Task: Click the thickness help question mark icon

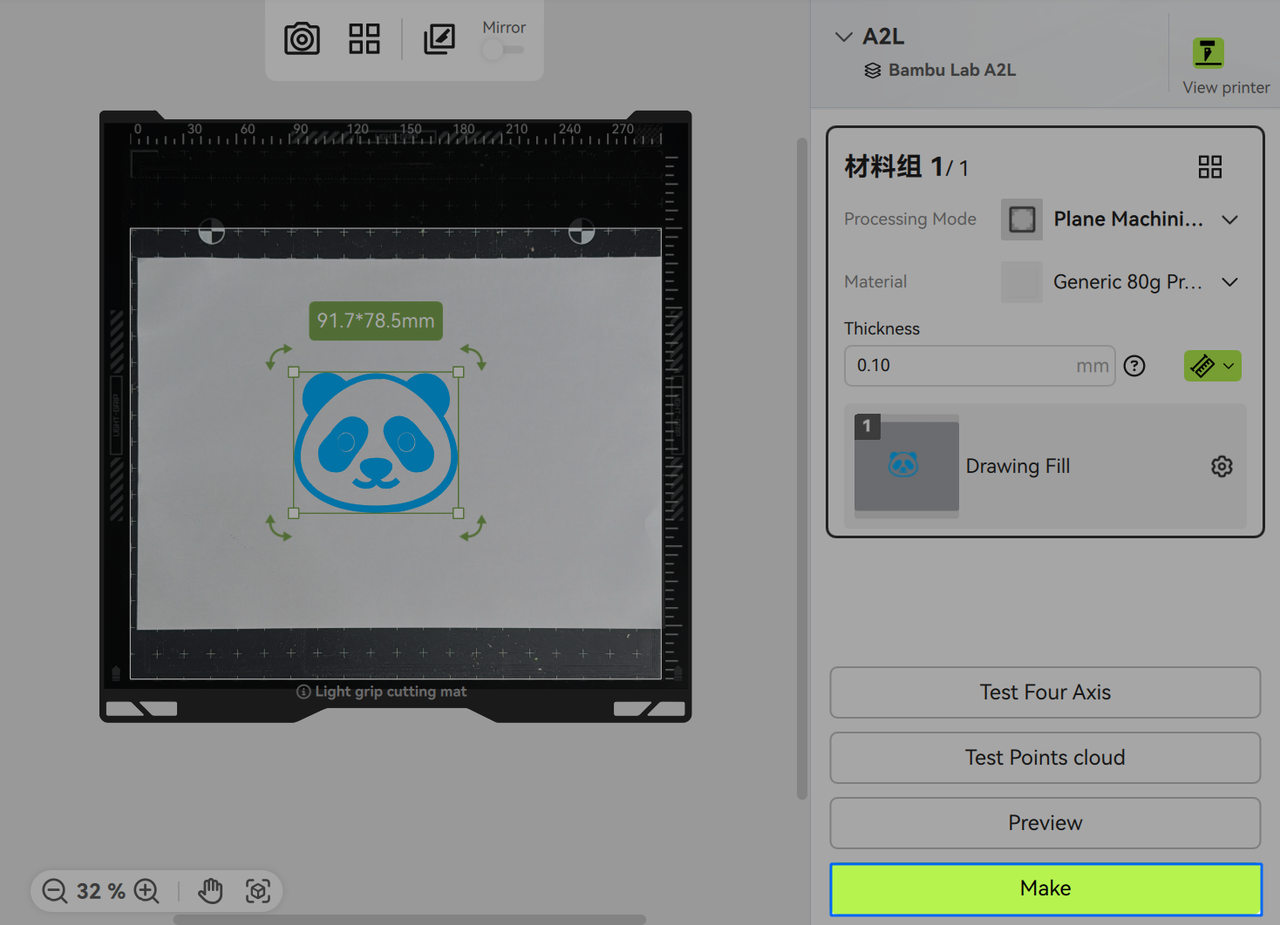Action: [1134, 365]
